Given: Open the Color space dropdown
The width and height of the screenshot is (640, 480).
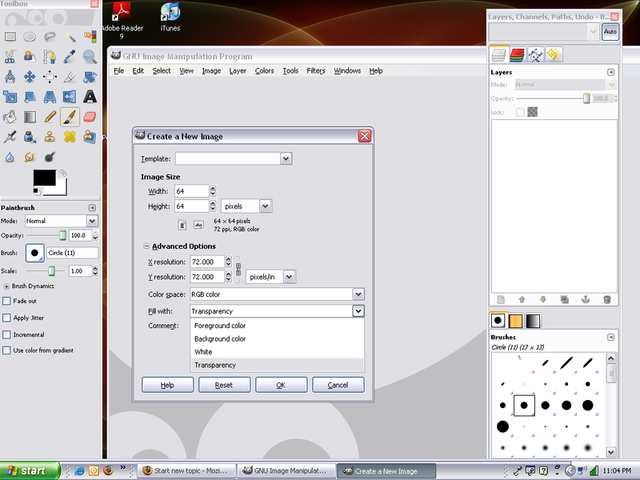Looking at the screenshot, I should pyautogui.click(x=358, y=294).
